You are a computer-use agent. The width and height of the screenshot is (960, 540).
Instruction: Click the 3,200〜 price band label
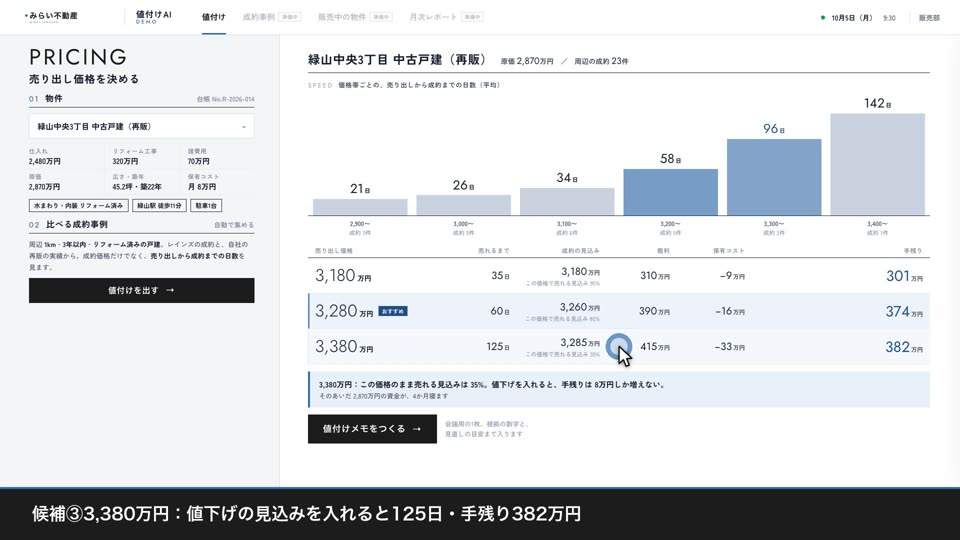click(670, 224)
